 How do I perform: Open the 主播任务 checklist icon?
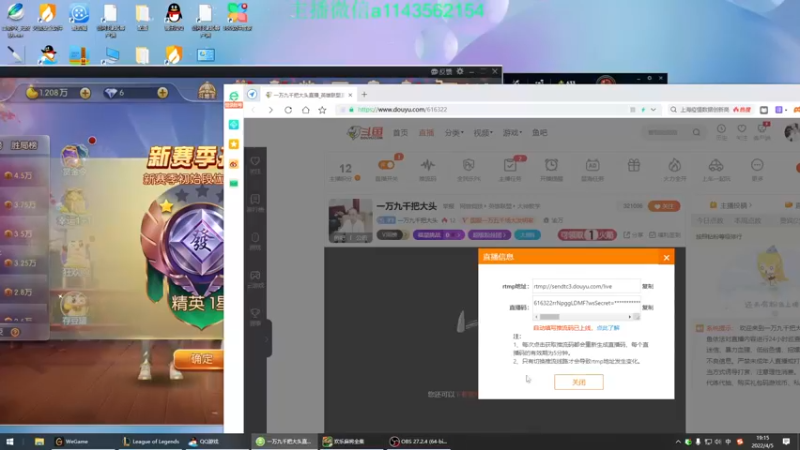pos(510,165)
